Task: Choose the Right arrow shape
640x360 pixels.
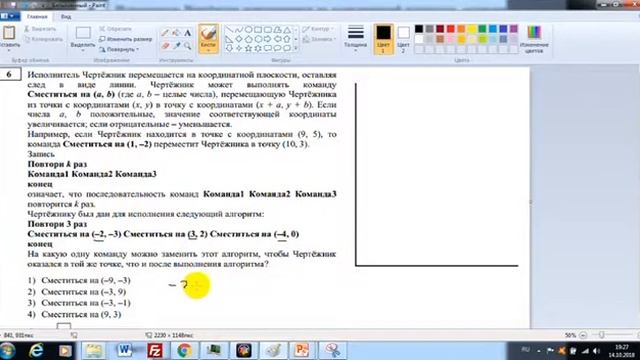Action: tap(268, 39)
